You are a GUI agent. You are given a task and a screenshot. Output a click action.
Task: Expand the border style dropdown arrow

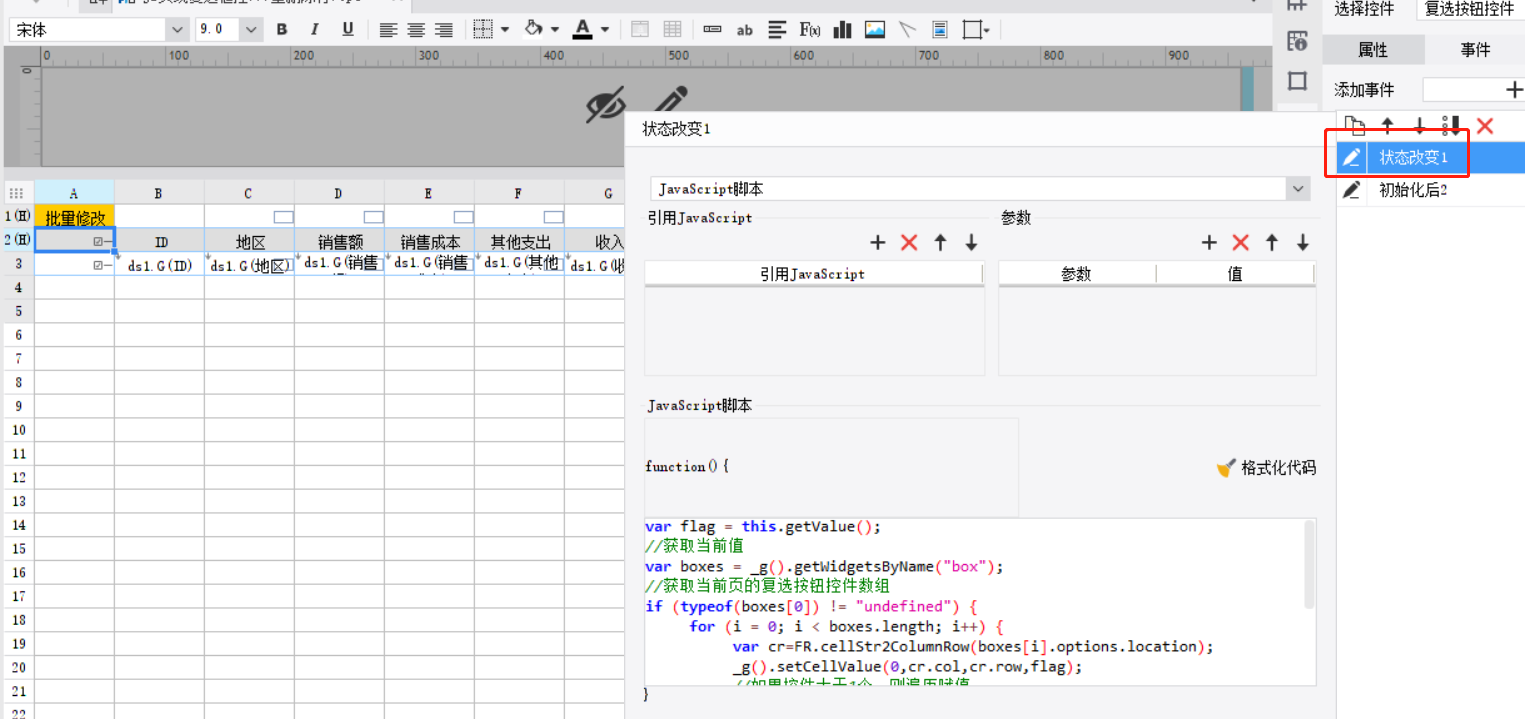(x=504, y=30)
